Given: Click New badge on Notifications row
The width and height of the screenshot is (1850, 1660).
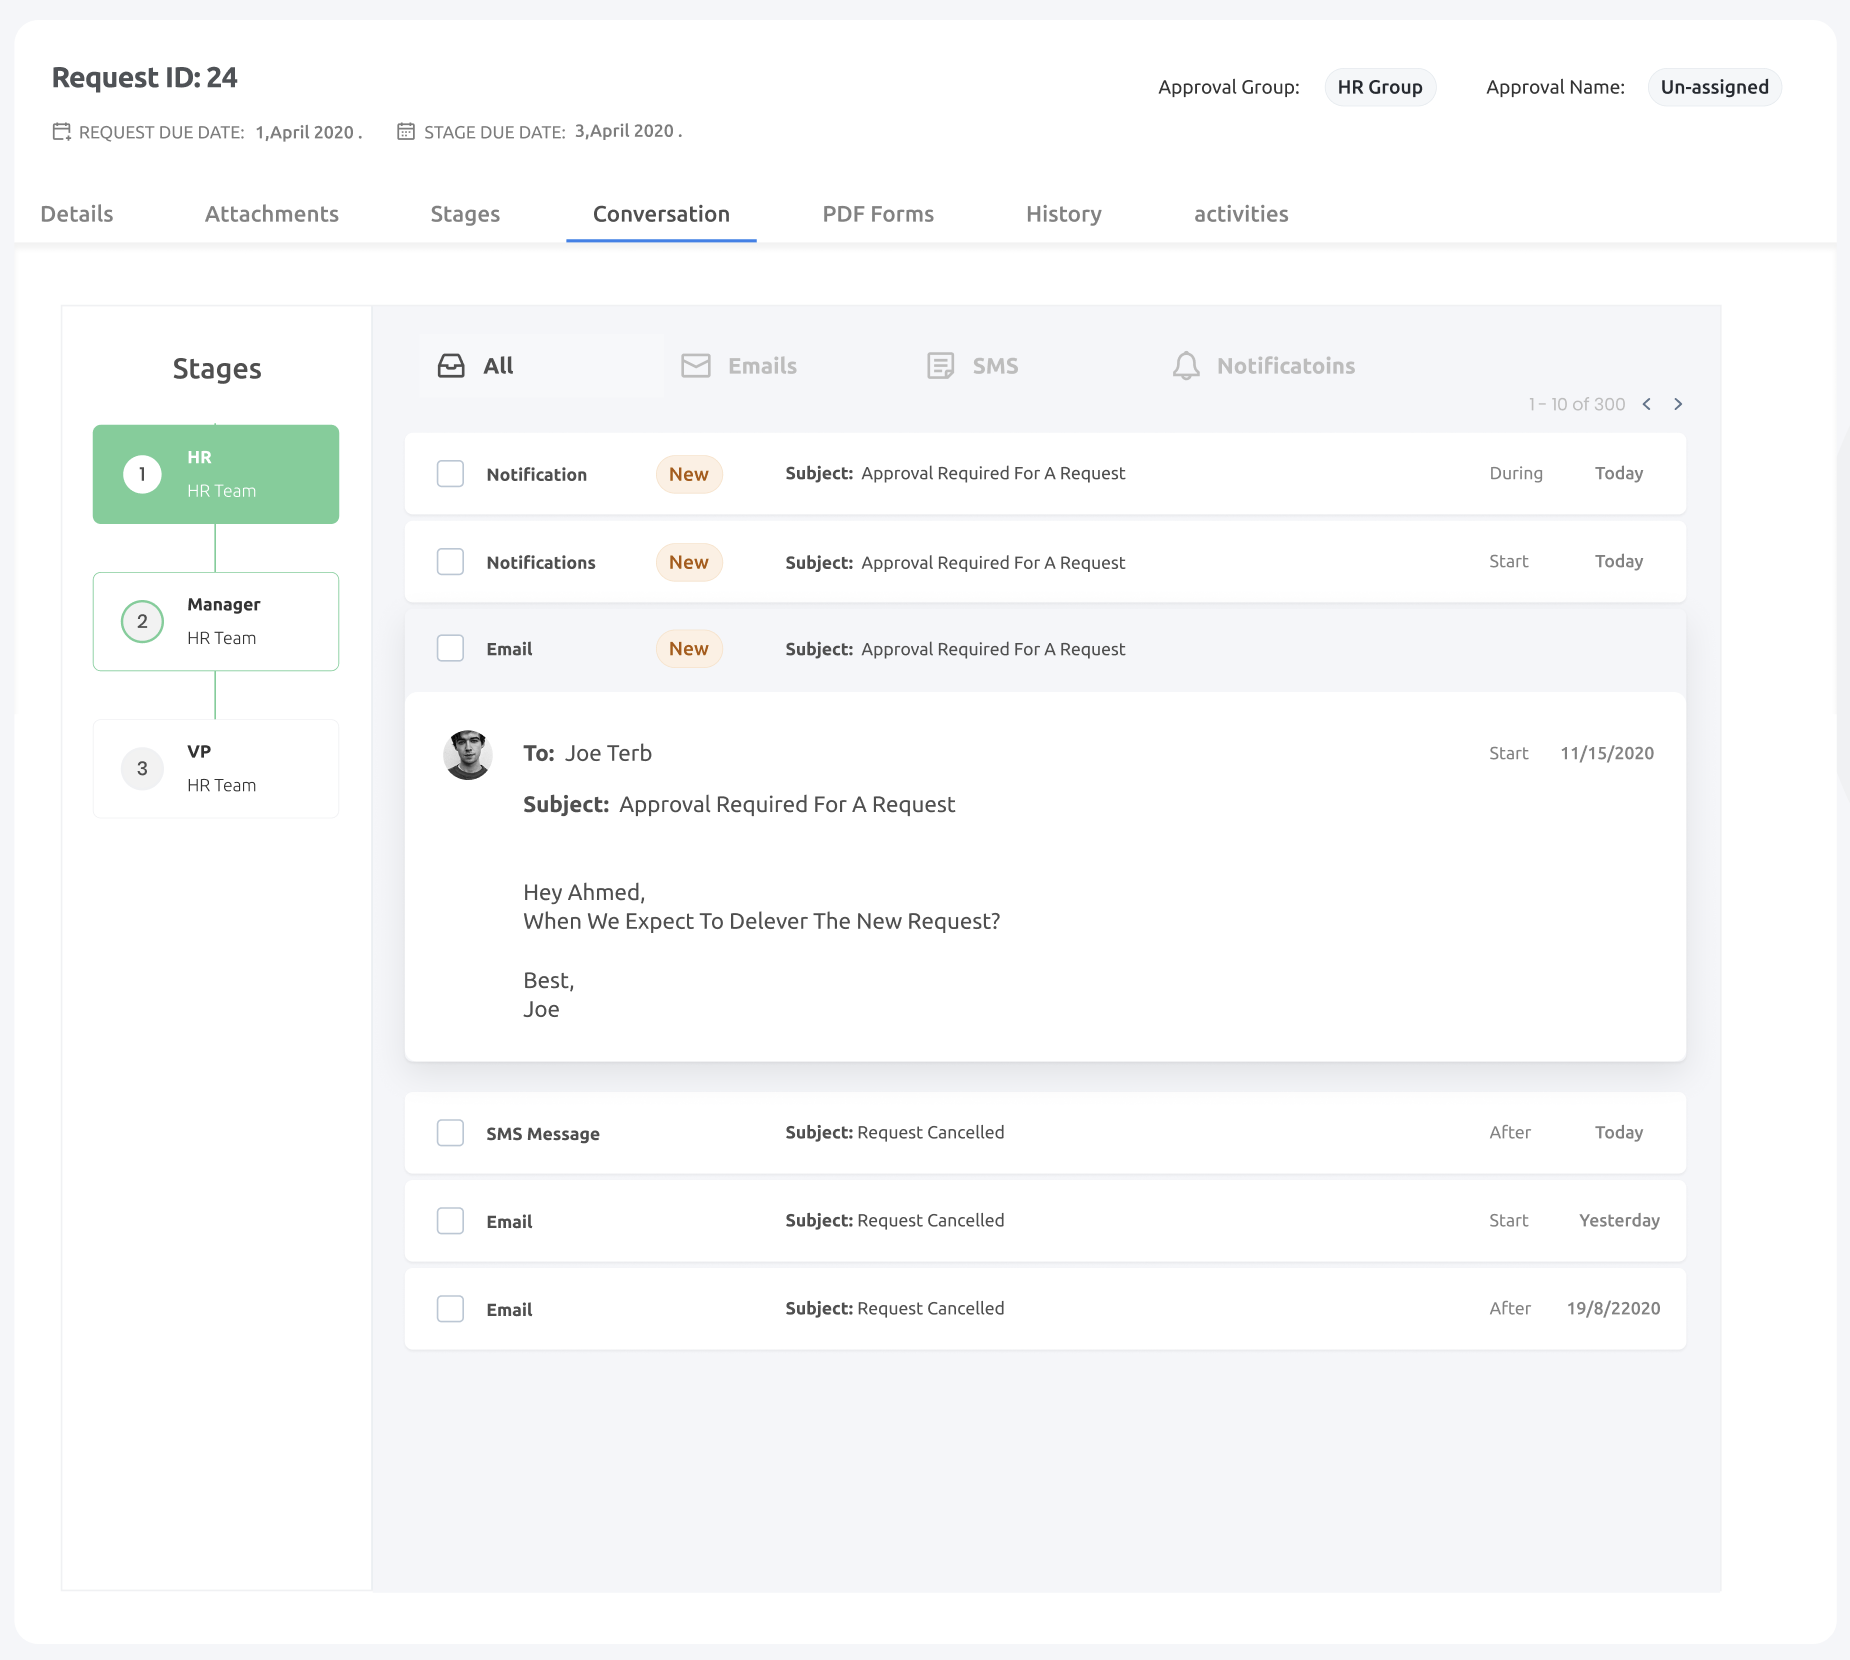Looking at the screenshot, I should point(689,562).
